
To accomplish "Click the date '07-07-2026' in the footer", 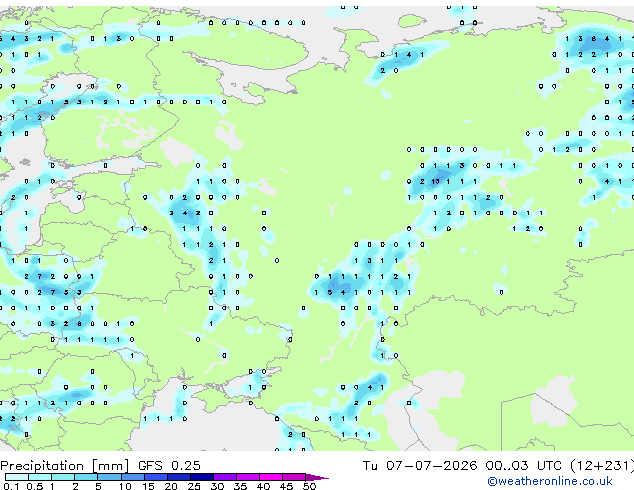I will [431, 466].
